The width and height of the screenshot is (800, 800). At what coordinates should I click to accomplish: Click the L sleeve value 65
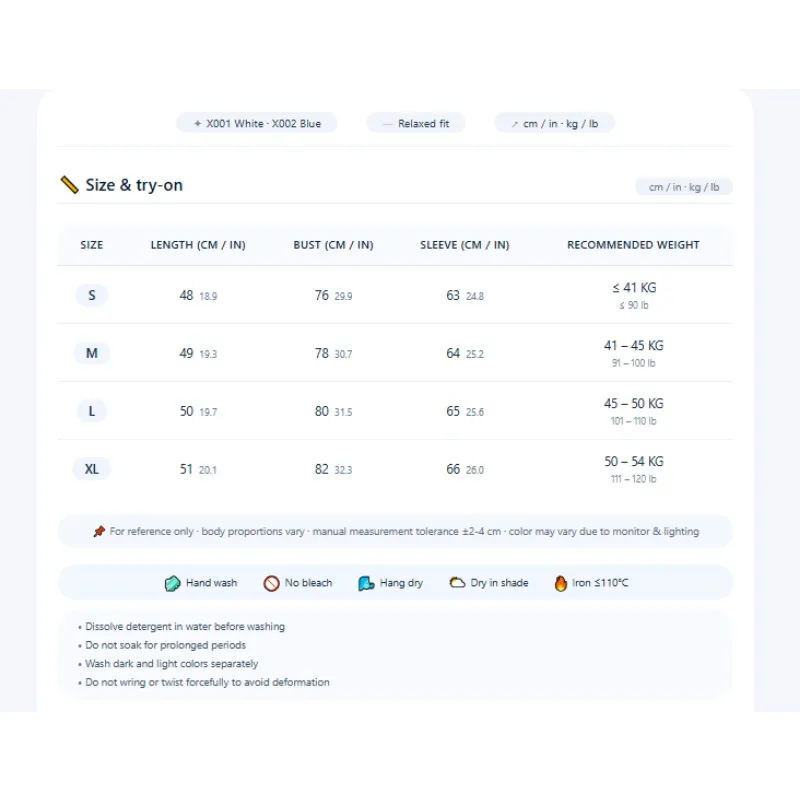pos(453,411)
